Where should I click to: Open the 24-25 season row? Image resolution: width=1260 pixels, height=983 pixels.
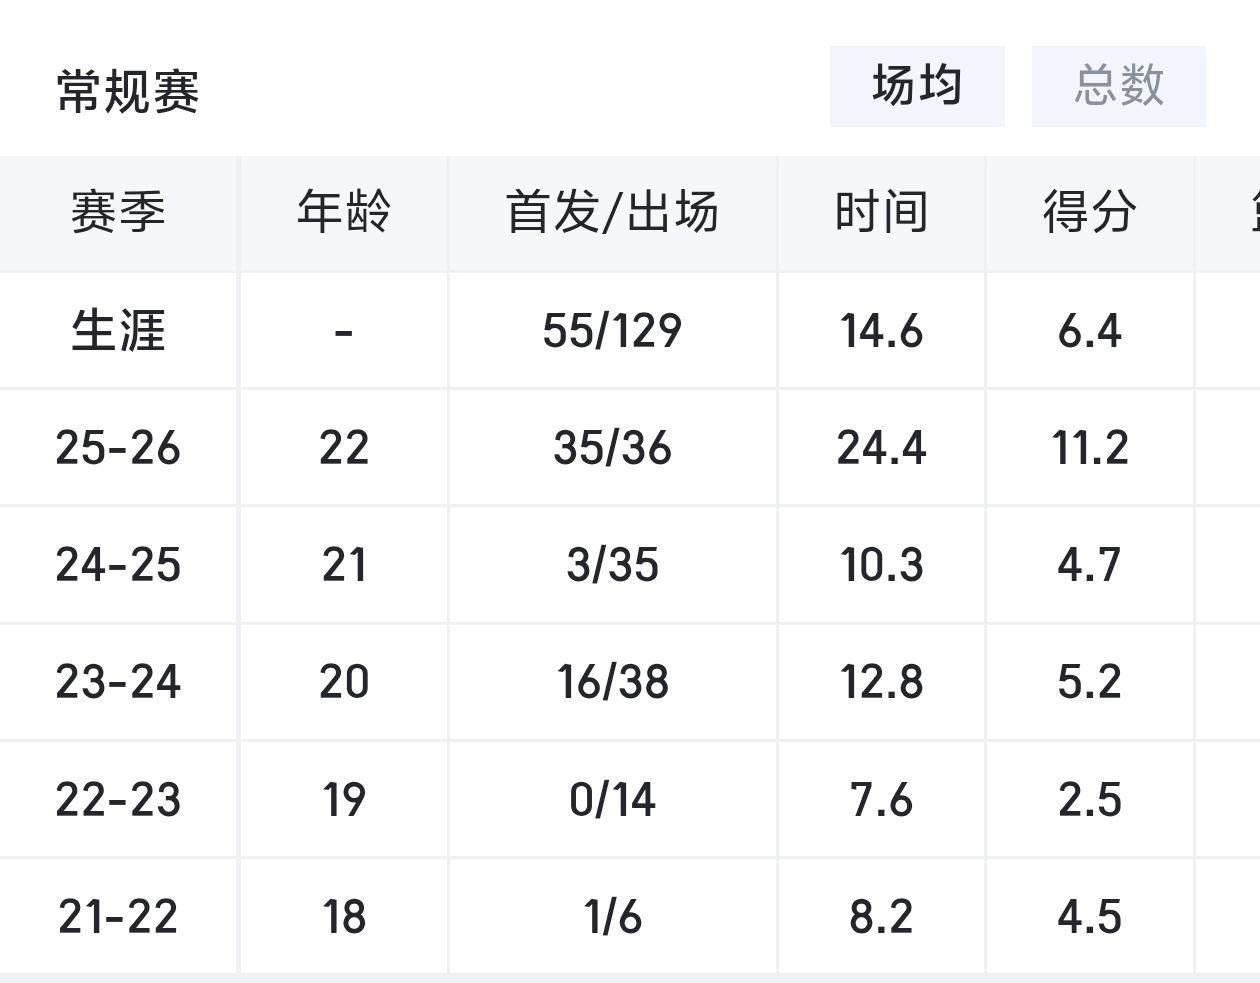[630, 565]
